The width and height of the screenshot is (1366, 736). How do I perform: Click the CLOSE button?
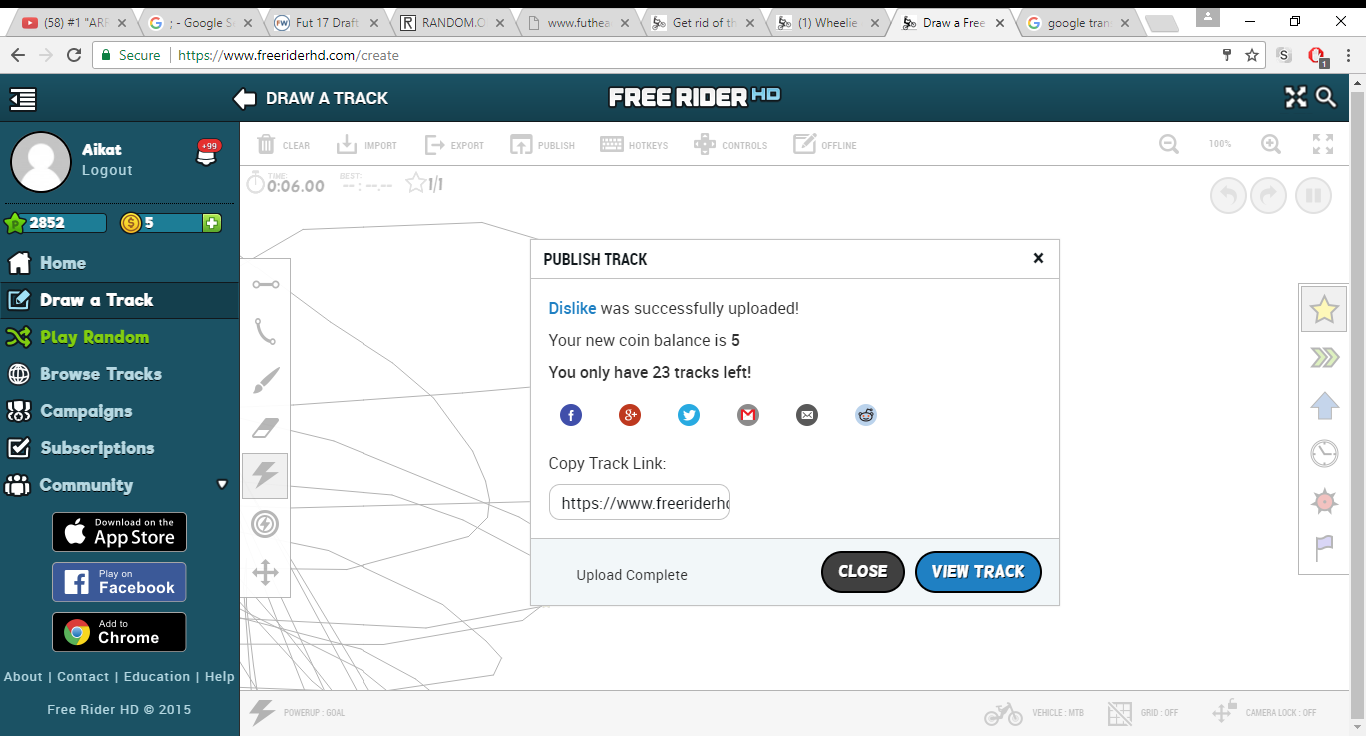(863, 572)
